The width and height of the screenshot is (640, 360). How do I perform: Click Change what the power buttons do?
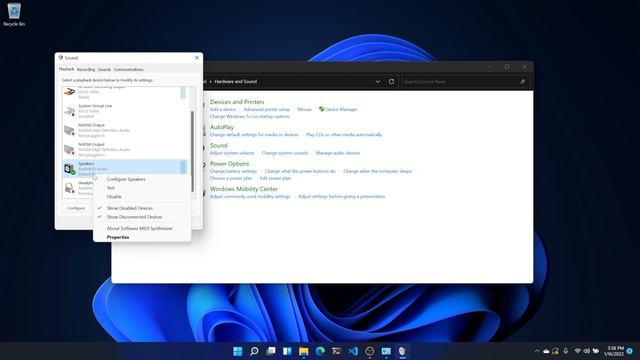coord(300,171)
